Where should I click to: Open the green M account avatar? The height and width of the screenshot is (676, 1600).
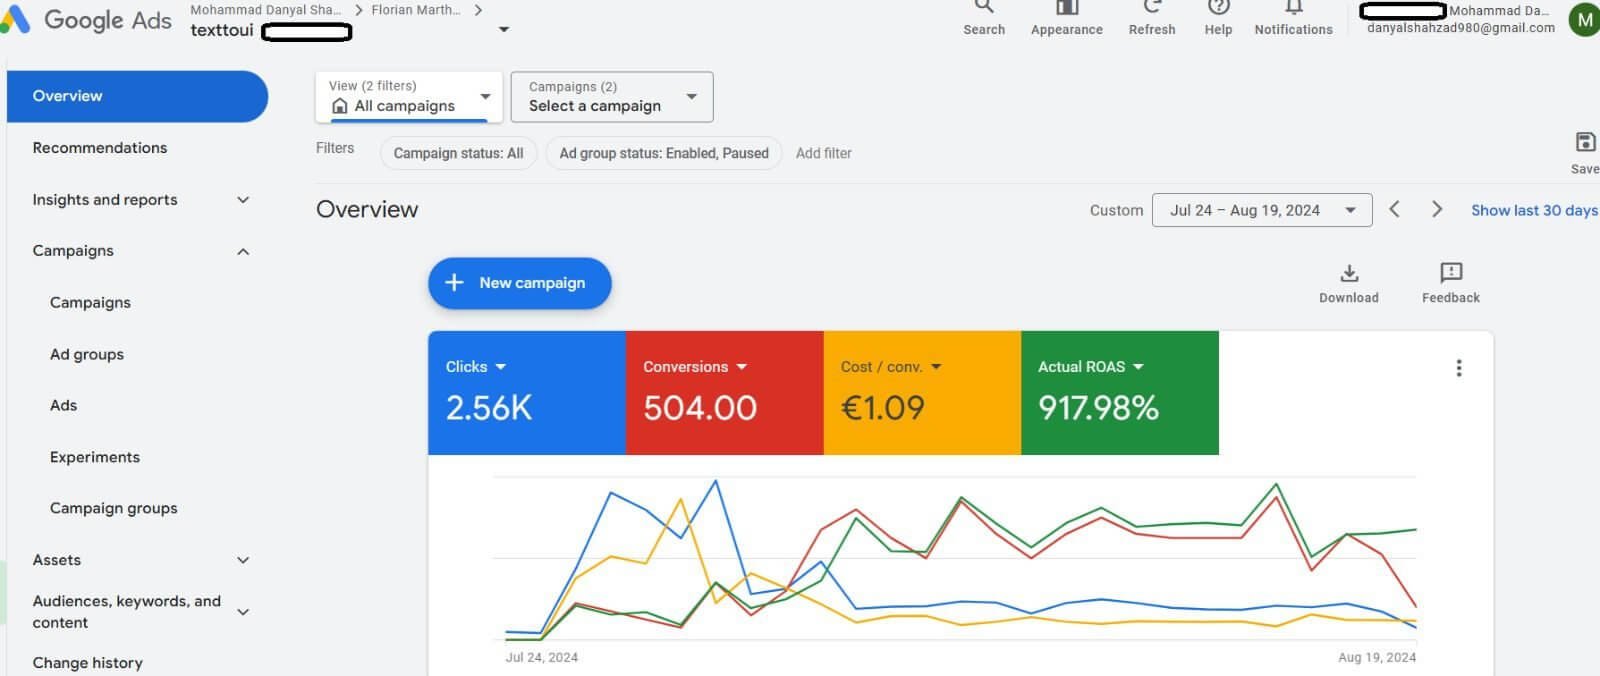(1584, 19)
